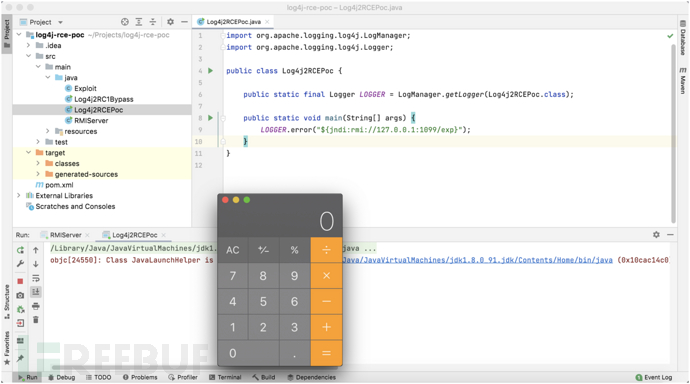Clear console output with trash icon
This screenshot has height=384, width=690.
pyautogui.click(x=36, y=320)
